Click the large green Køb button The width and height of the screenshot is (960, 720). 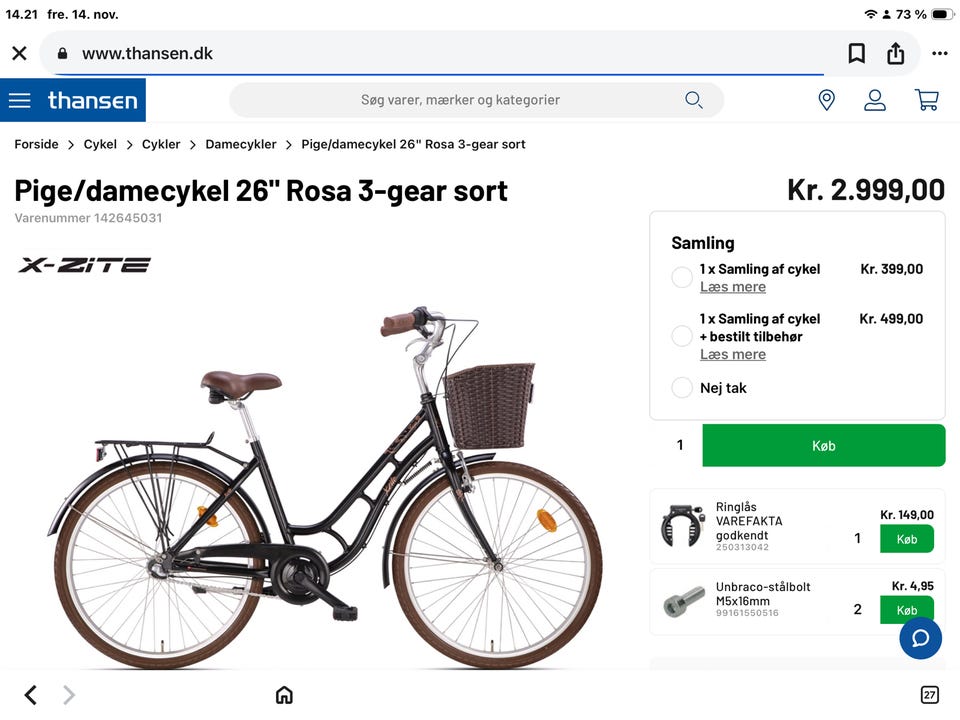tap(823, 445)
